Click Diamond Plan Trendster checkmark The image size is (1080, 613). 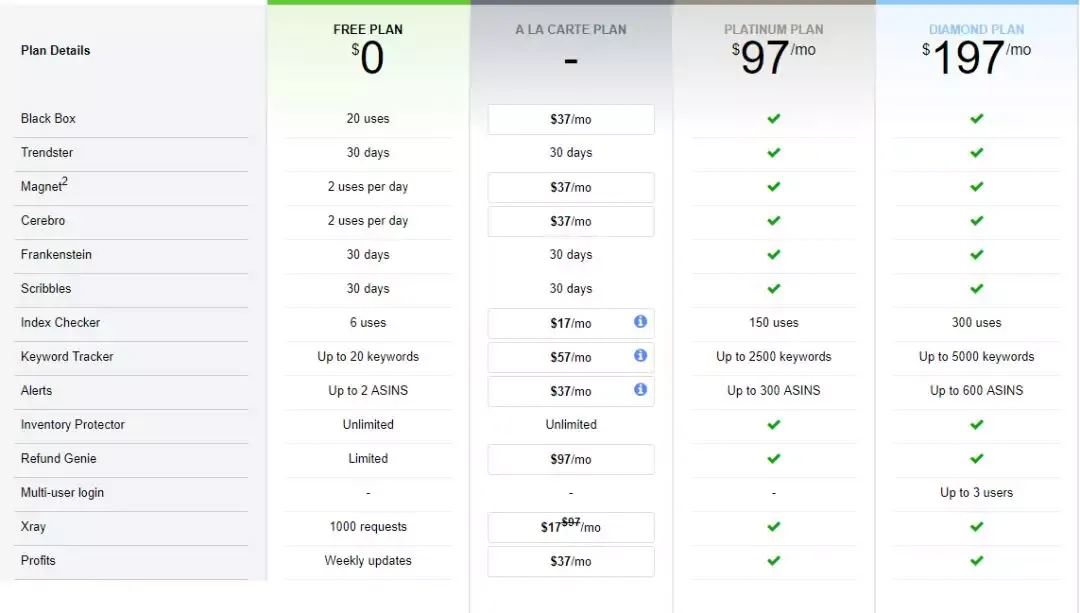(x=976, y=153)
